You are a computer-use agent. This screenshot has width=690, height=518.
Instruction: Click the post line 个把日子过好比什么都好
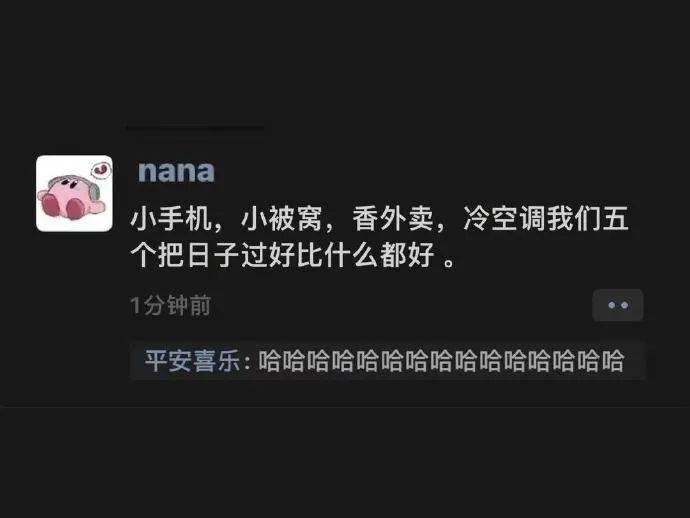[x=292, y=255]
